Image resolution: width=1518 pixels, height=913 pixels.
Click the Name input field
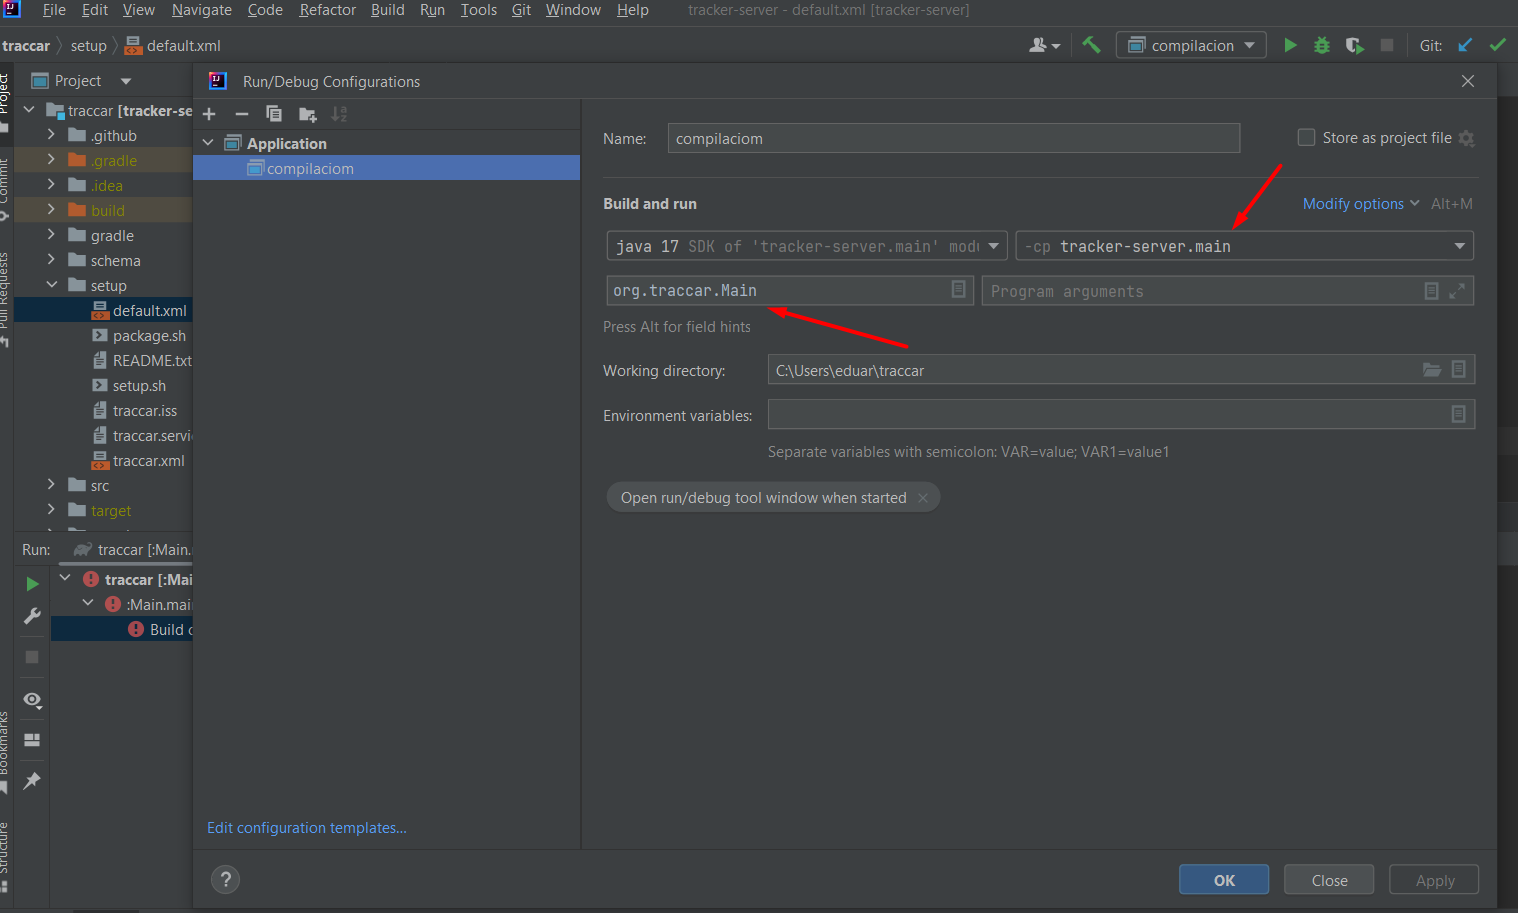pos(954,138)
